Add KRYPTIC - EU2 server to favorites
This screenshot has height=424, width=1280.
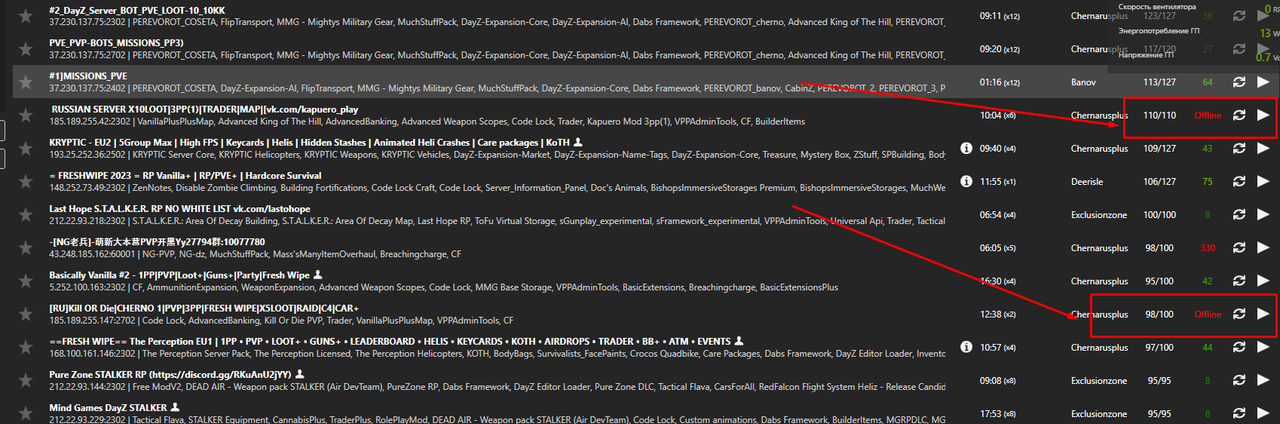tap(26, 148)
